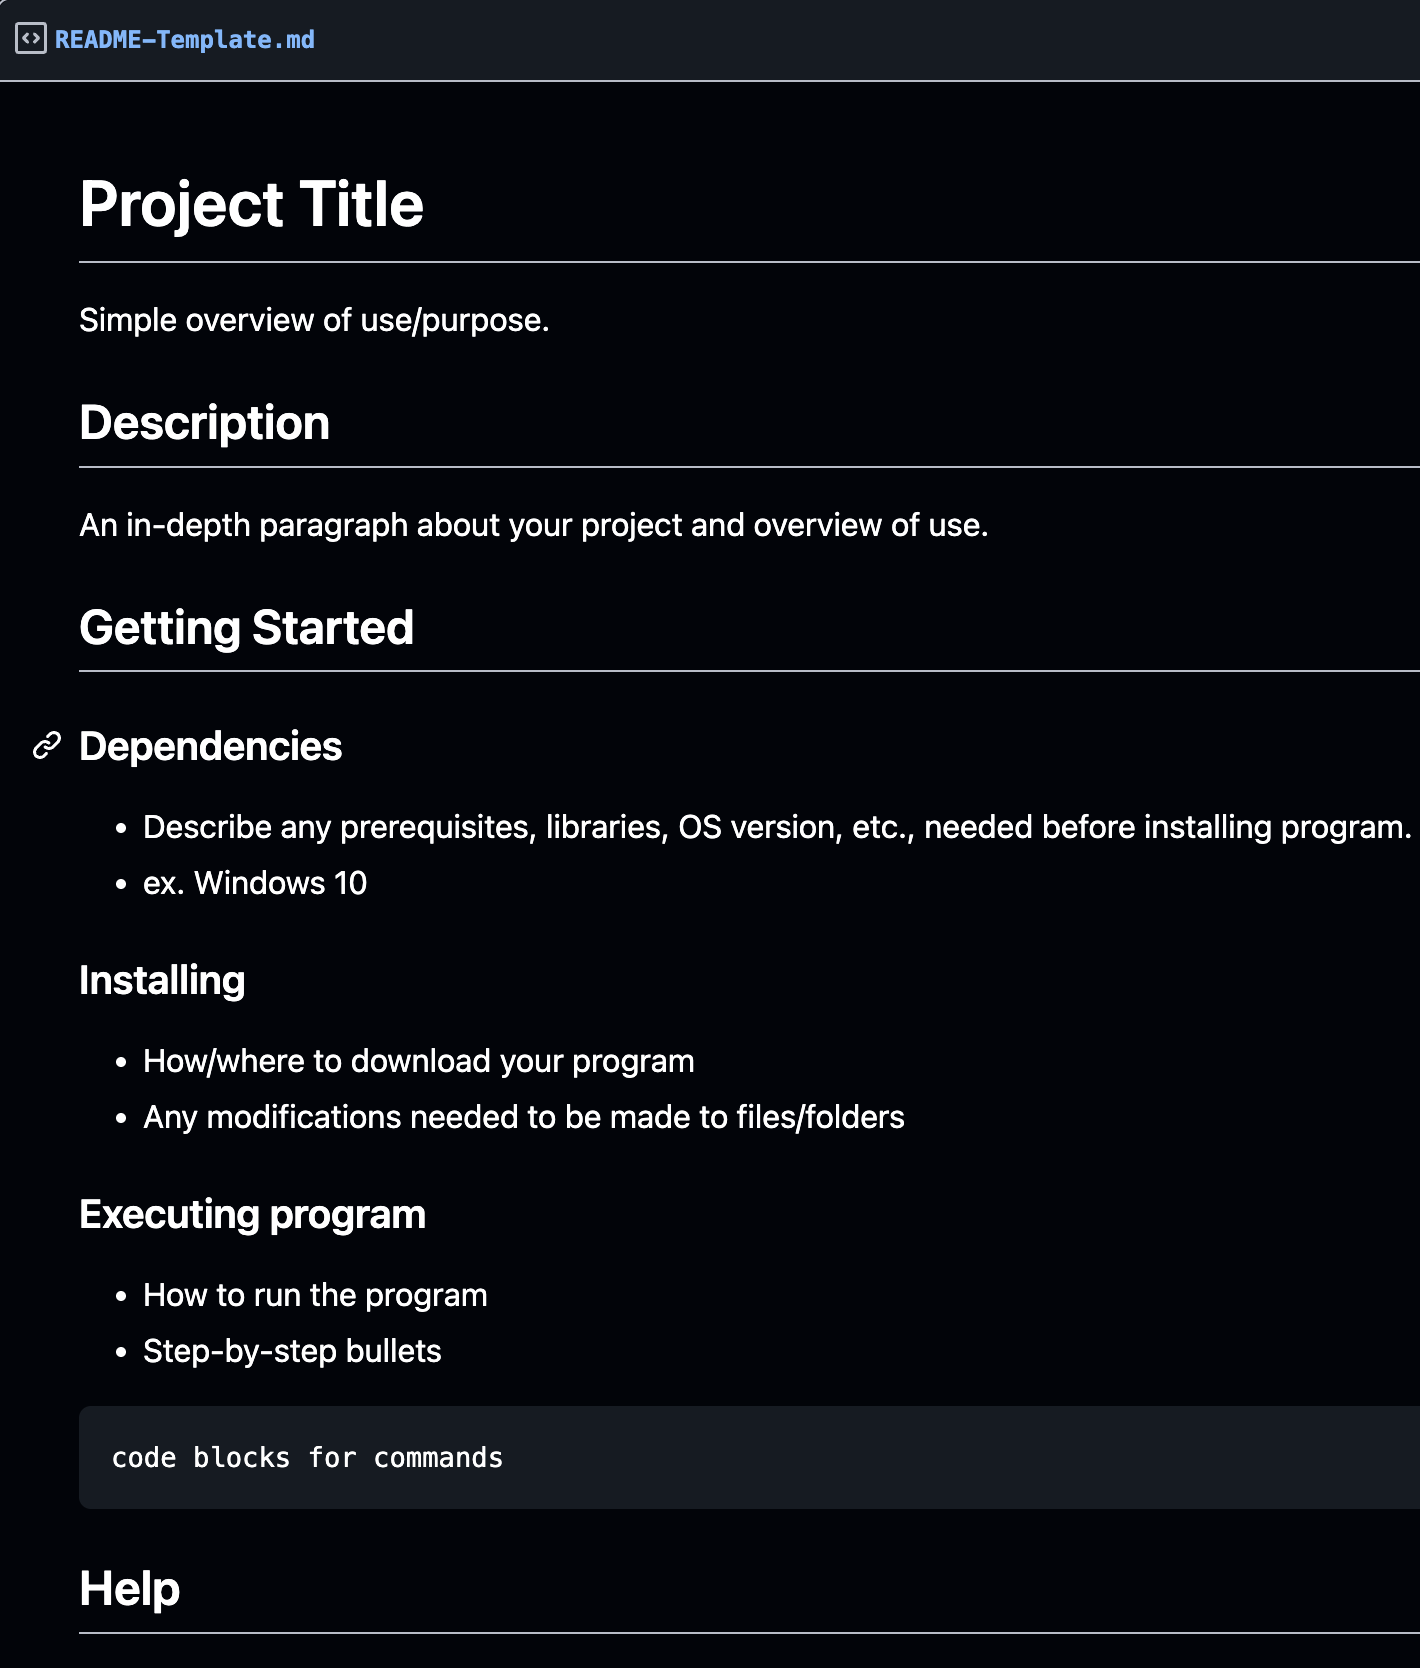This screenshot has height=1668, width=1420.
Task: Click the "An in-depth paragraph" description text
Action: [533, 525]
